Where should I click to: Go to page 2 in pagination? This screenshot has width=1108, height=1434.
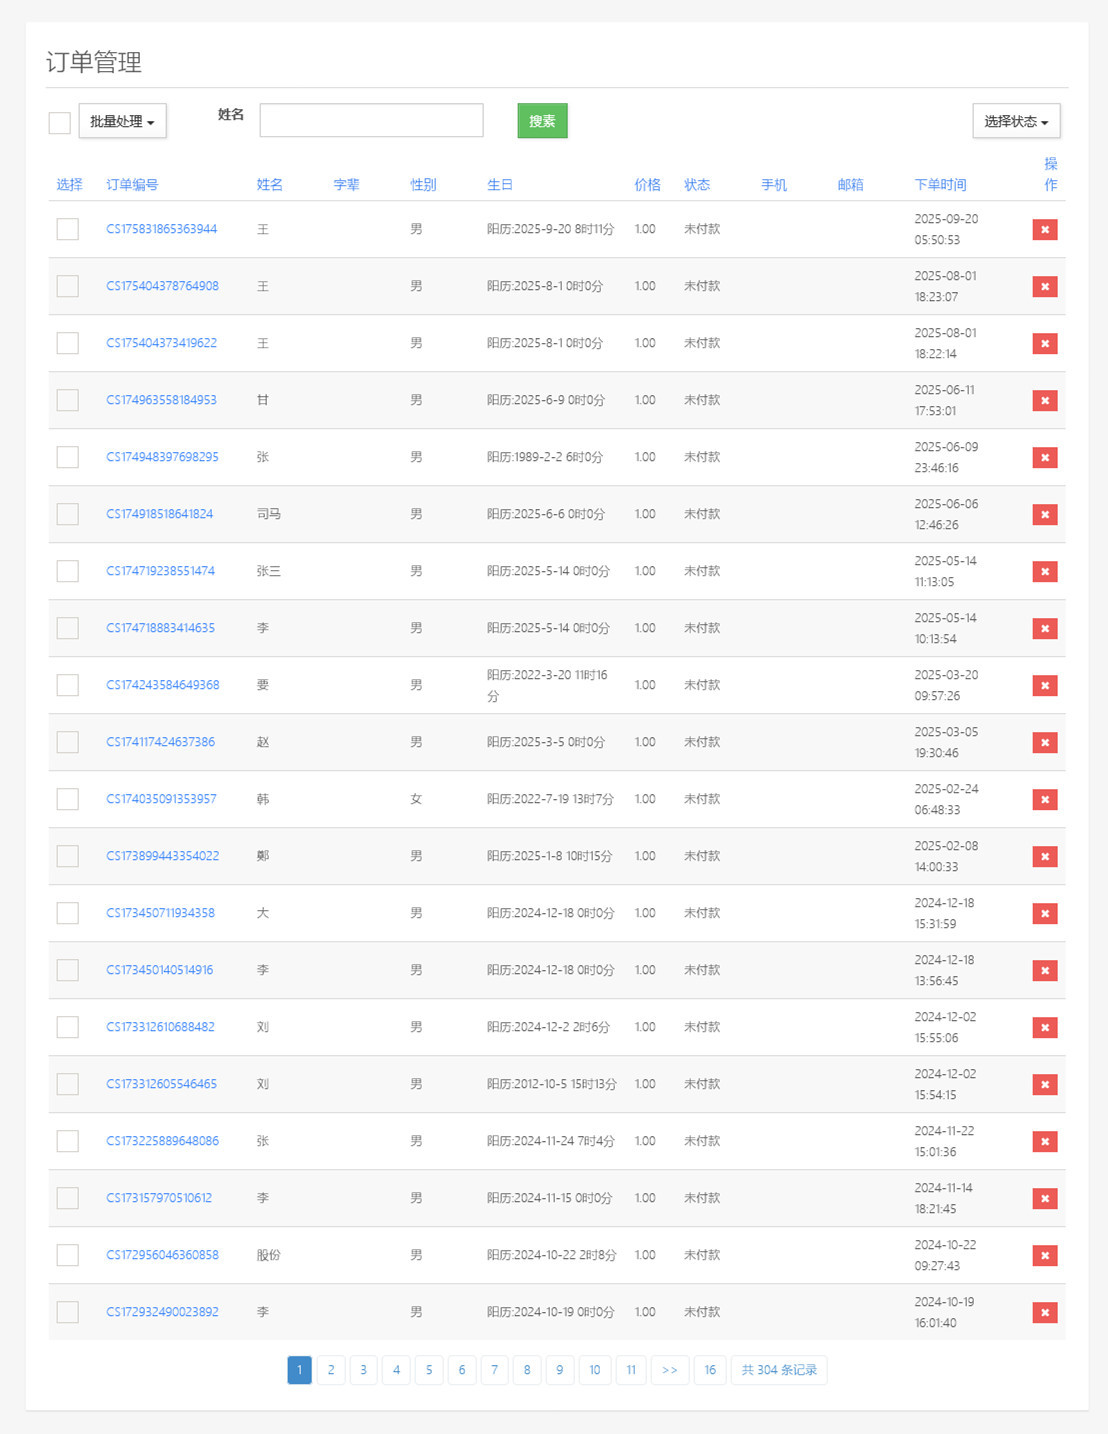pos(331,1370)
